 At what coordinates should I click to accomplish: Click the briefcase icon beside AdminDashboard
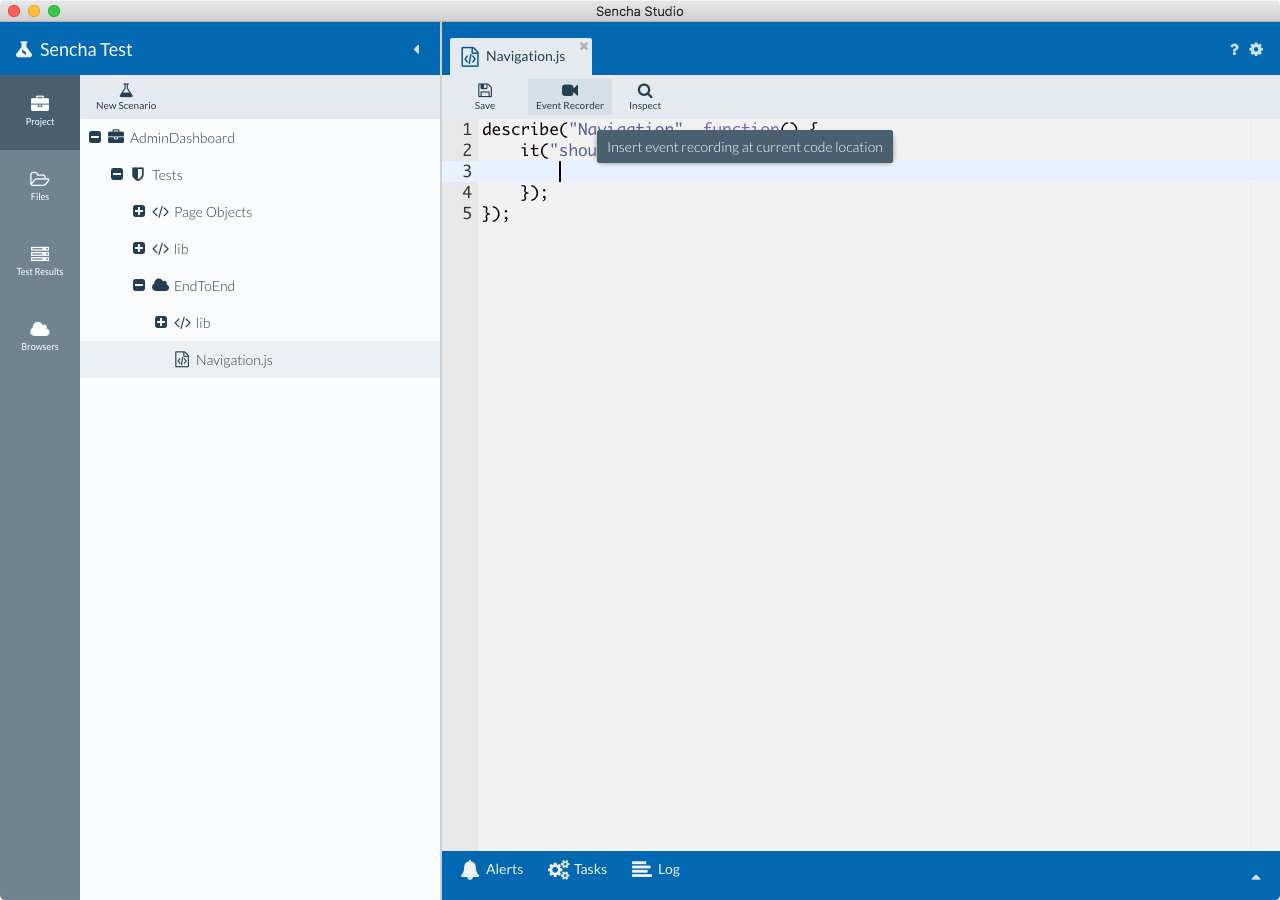(116, 137)
